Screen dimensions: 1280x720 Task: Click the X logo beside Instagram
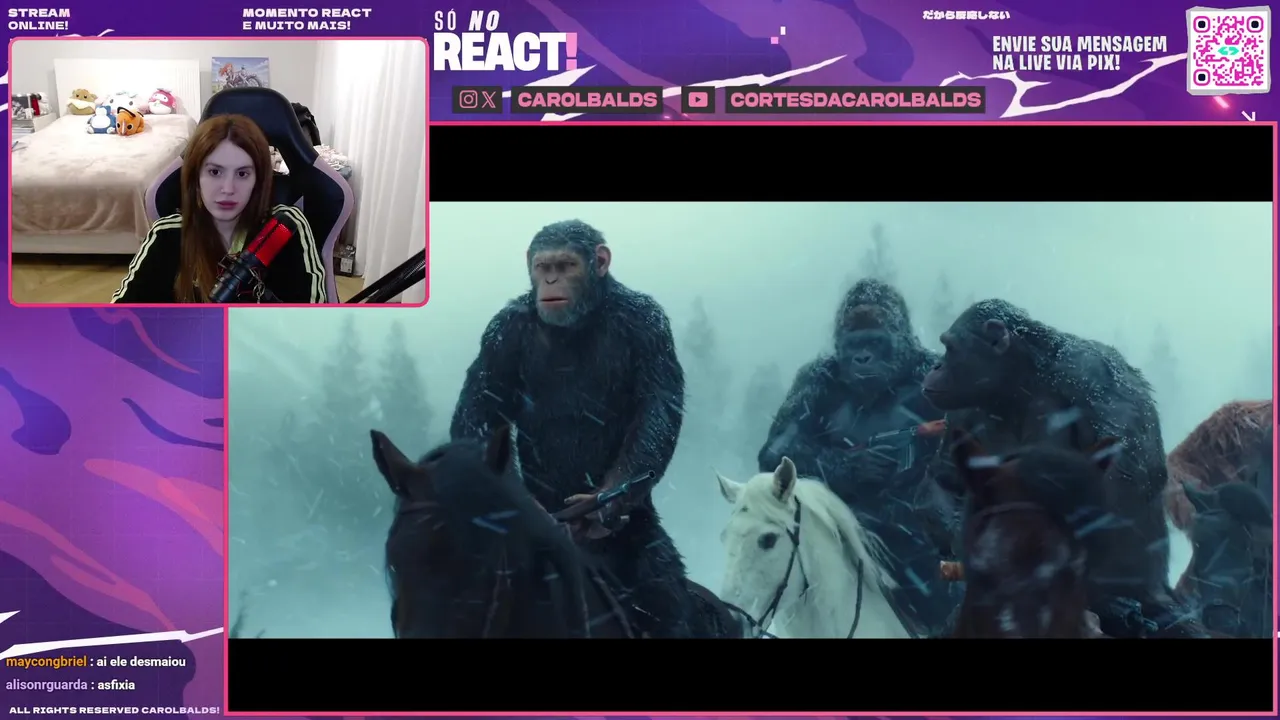[488, 99]
